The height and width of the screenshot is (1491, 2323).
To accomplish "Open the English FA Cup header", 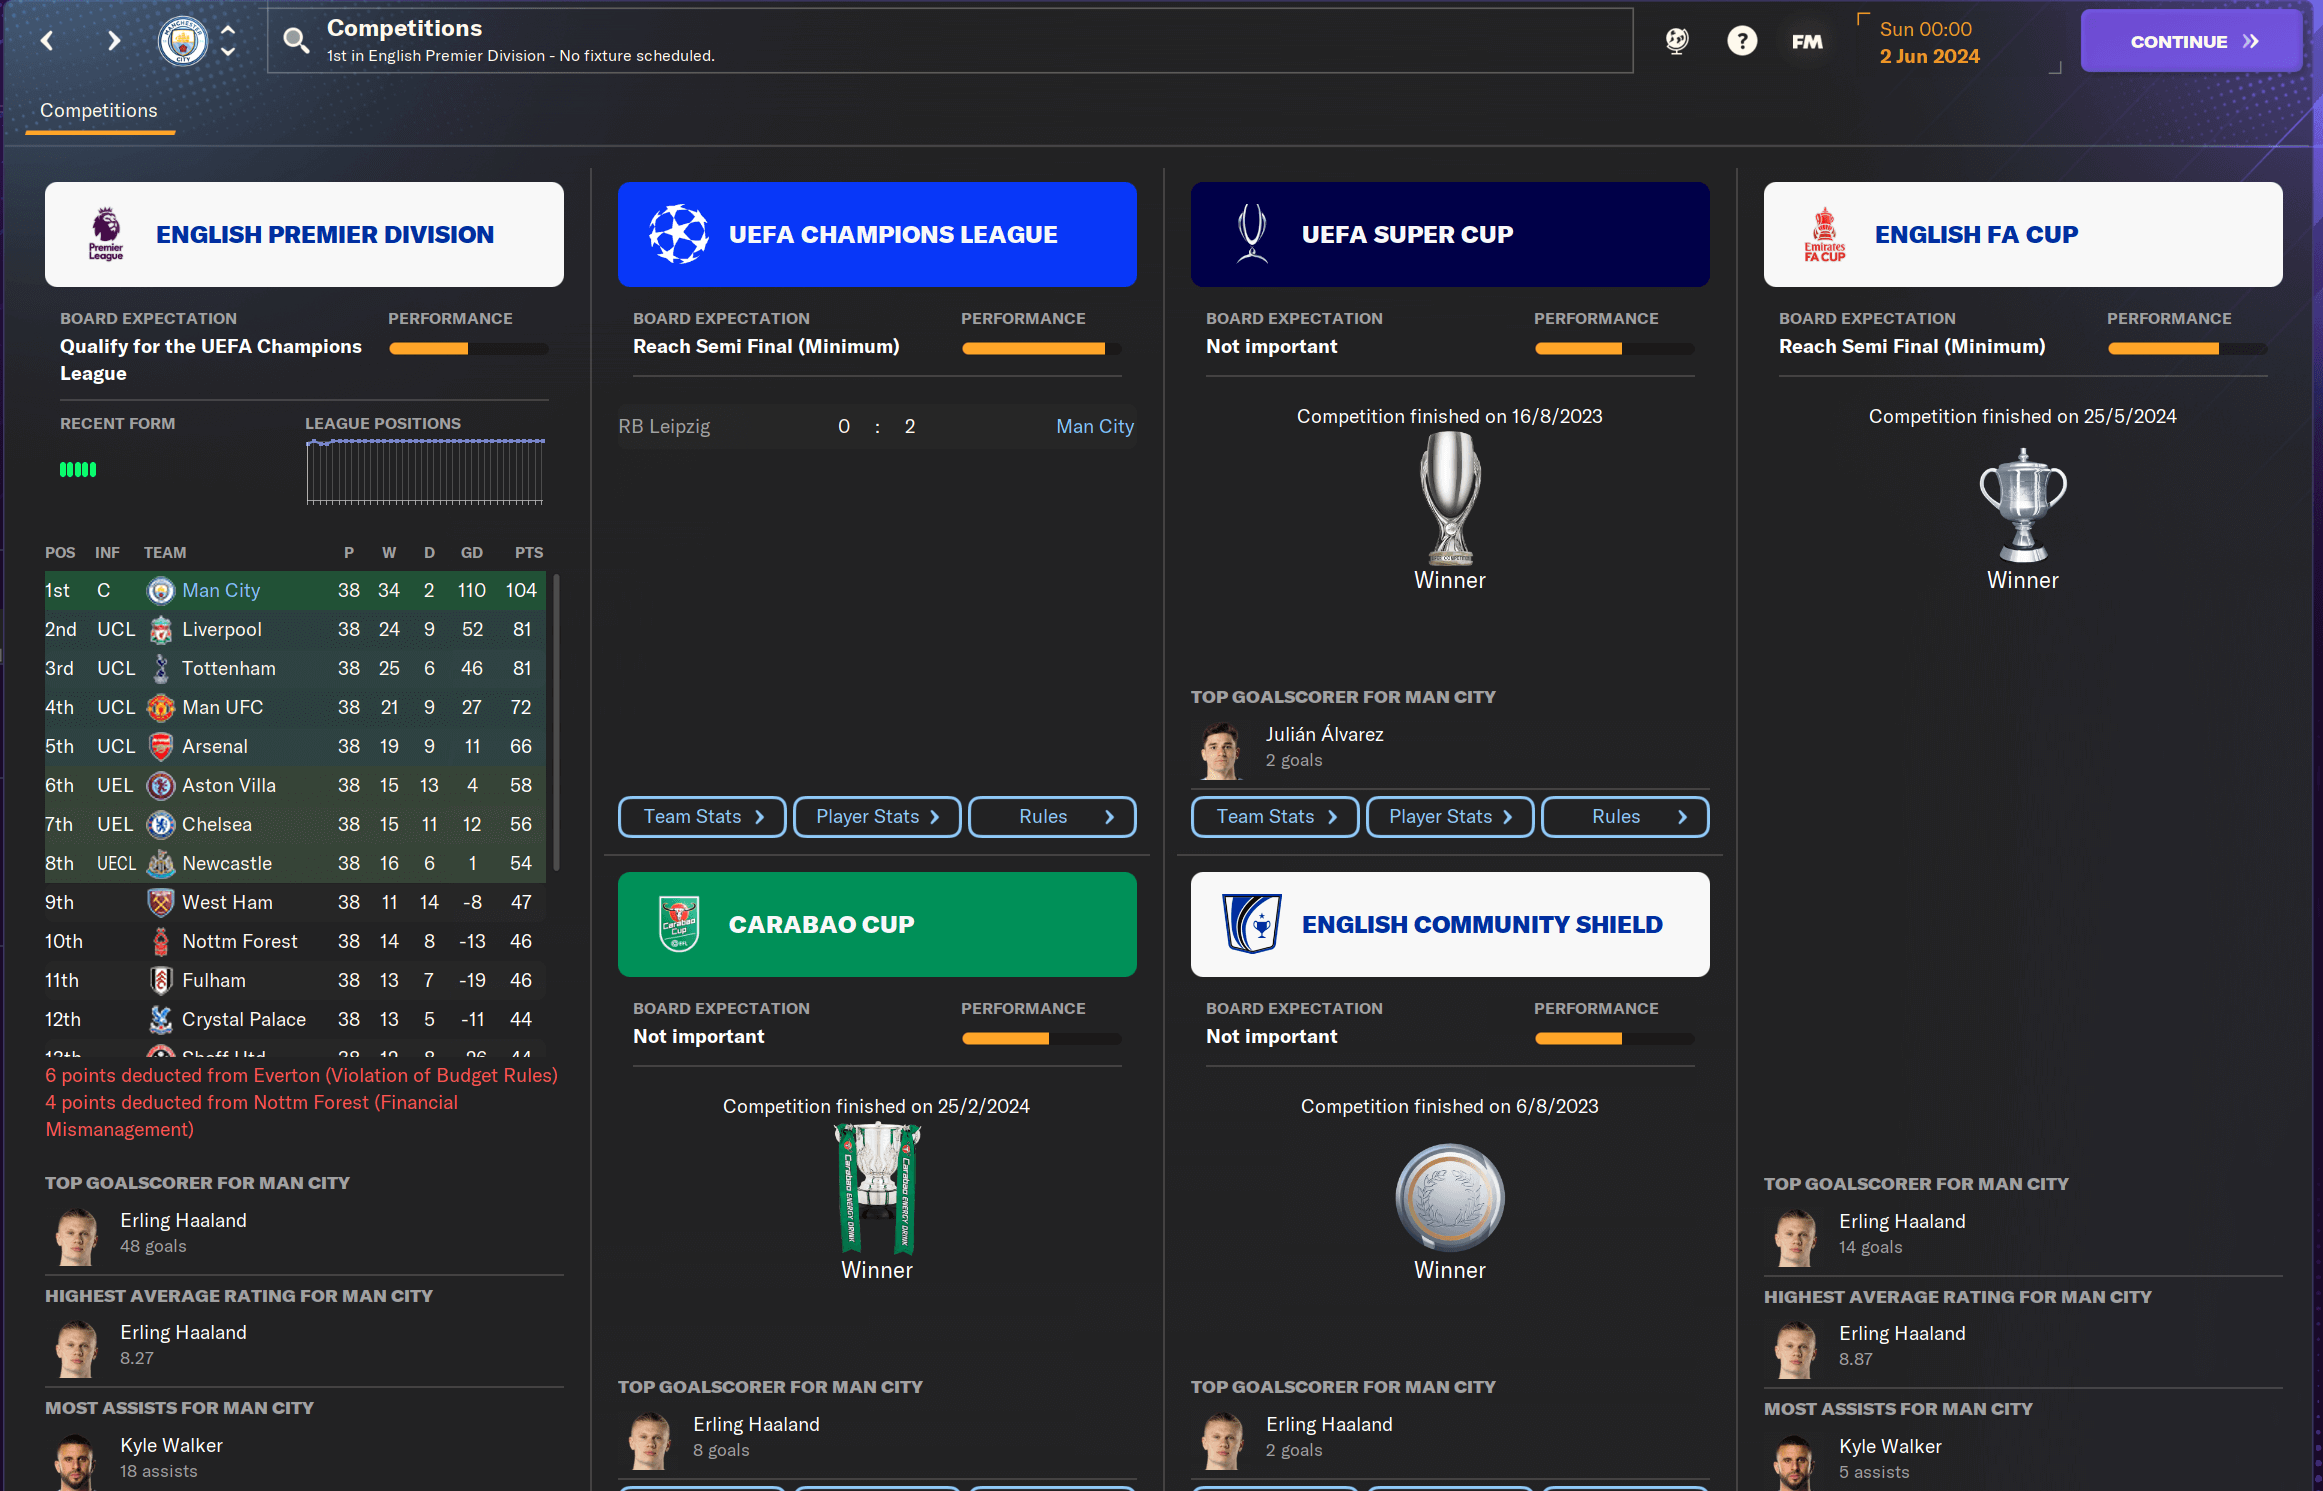I will tap(2023, 234).
